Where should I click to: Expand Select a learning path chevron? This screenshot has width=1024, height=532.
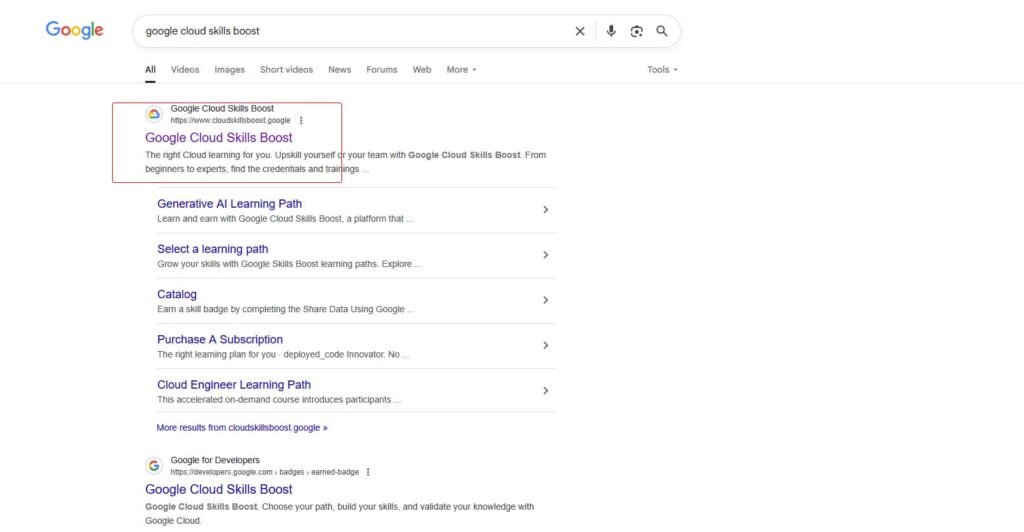pyautogui.click(x=545, y=255)
